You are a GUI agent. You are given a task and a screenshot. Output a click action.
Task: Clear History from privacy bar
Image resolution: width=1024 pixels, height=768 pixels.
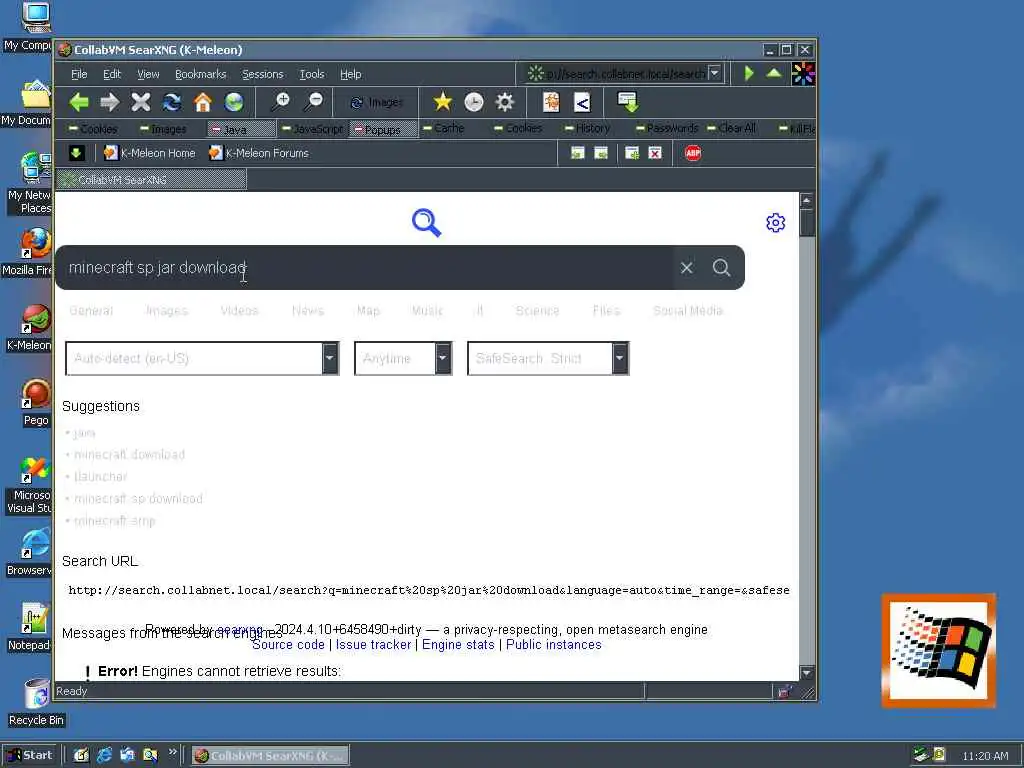pos(587,128)
